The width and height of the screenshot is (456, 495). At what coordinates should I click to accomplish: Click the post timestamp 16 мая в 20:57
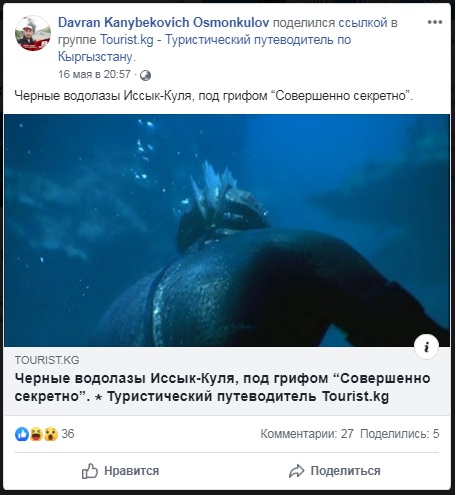pyautogui.click(x=94, y=74)
